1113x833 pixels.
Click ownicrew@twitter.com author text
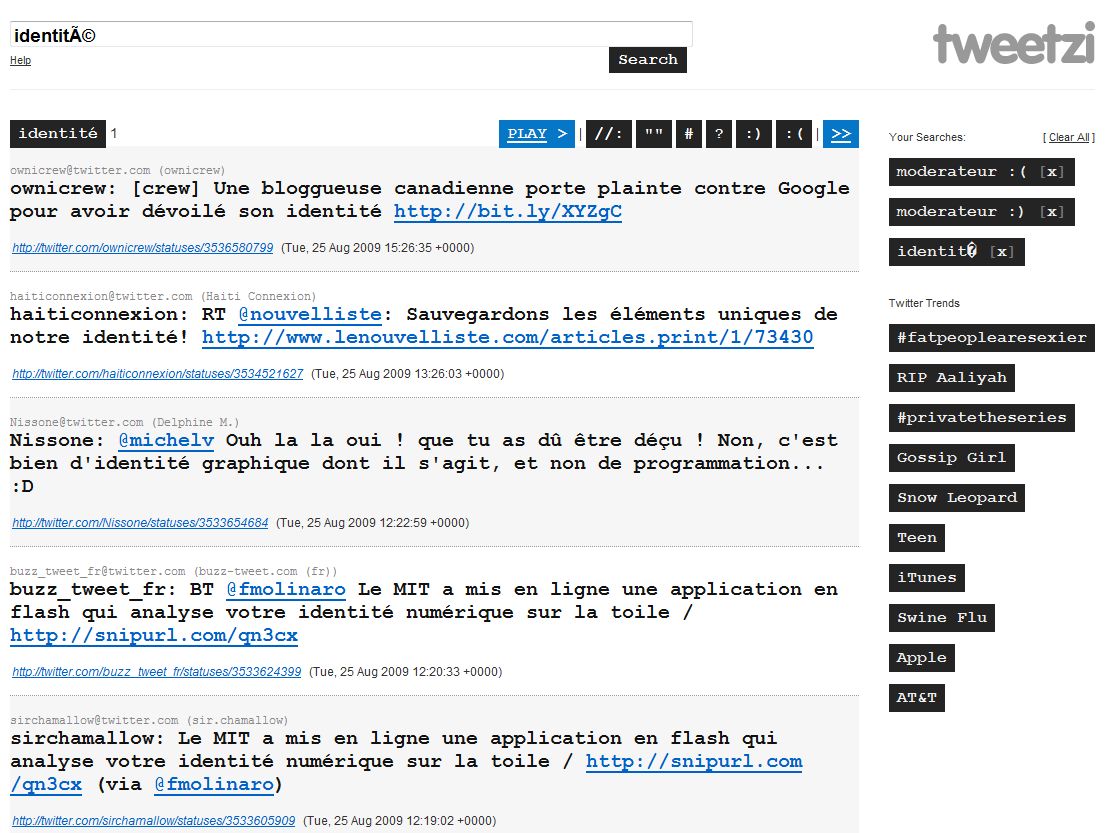[x=80, y=170]
